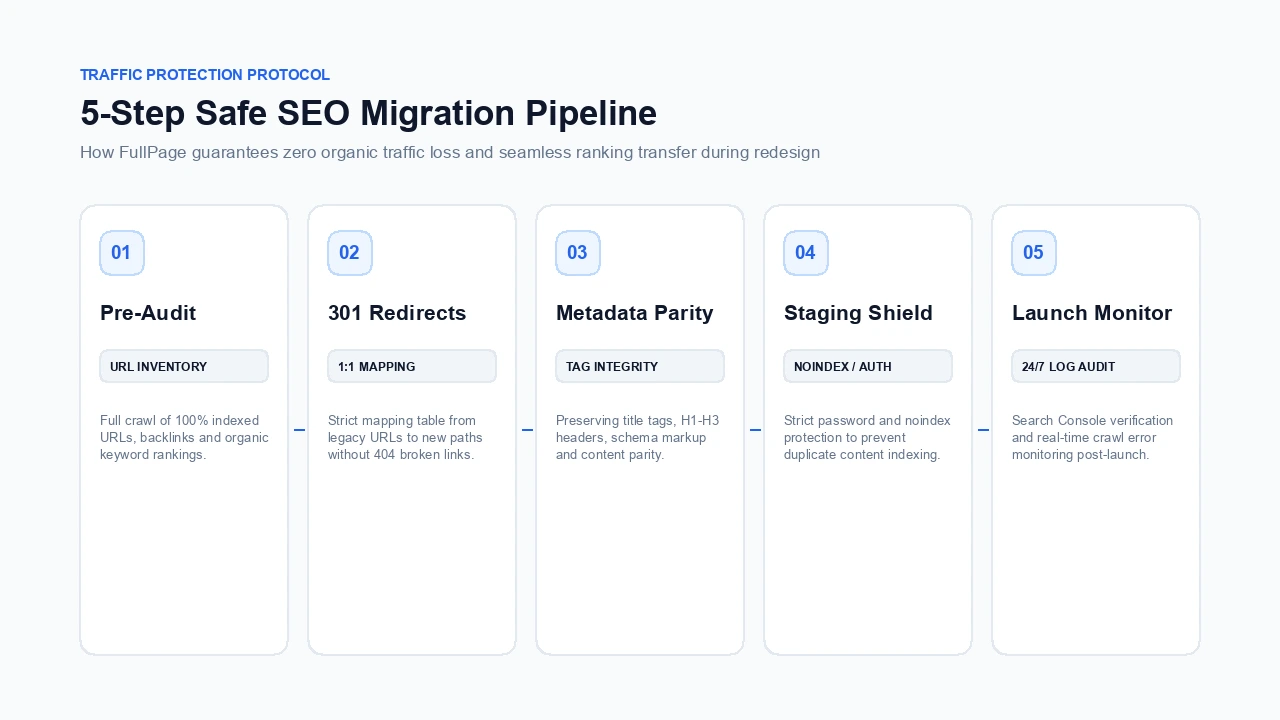Click the 01 step number badge
1280x720 pixels.
tap(122, 253)
